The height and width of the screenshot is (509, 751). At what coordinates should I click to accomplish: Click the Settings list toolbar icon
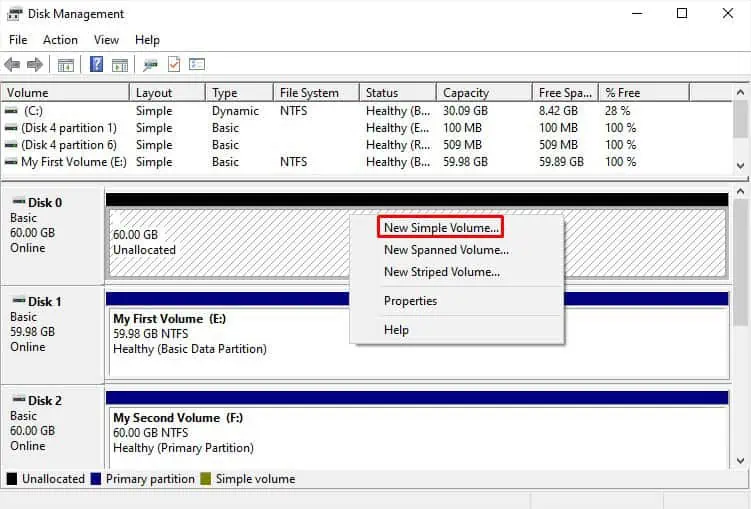pyautogui.click(x=197, y=64)
